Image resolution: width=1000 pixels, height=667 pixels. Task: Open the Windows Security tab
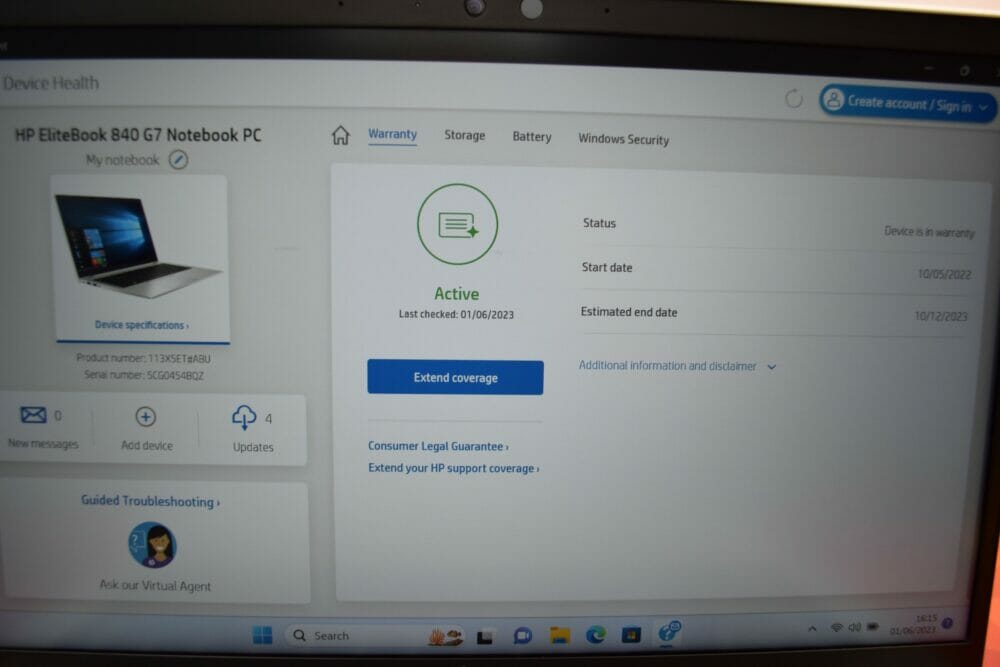coord(623,139)
